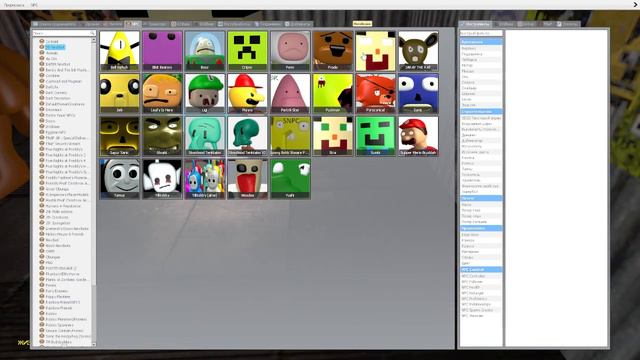Spawn the brown Freddy bear NPC
Screen dimensions: 640x360
pos(333,51)
